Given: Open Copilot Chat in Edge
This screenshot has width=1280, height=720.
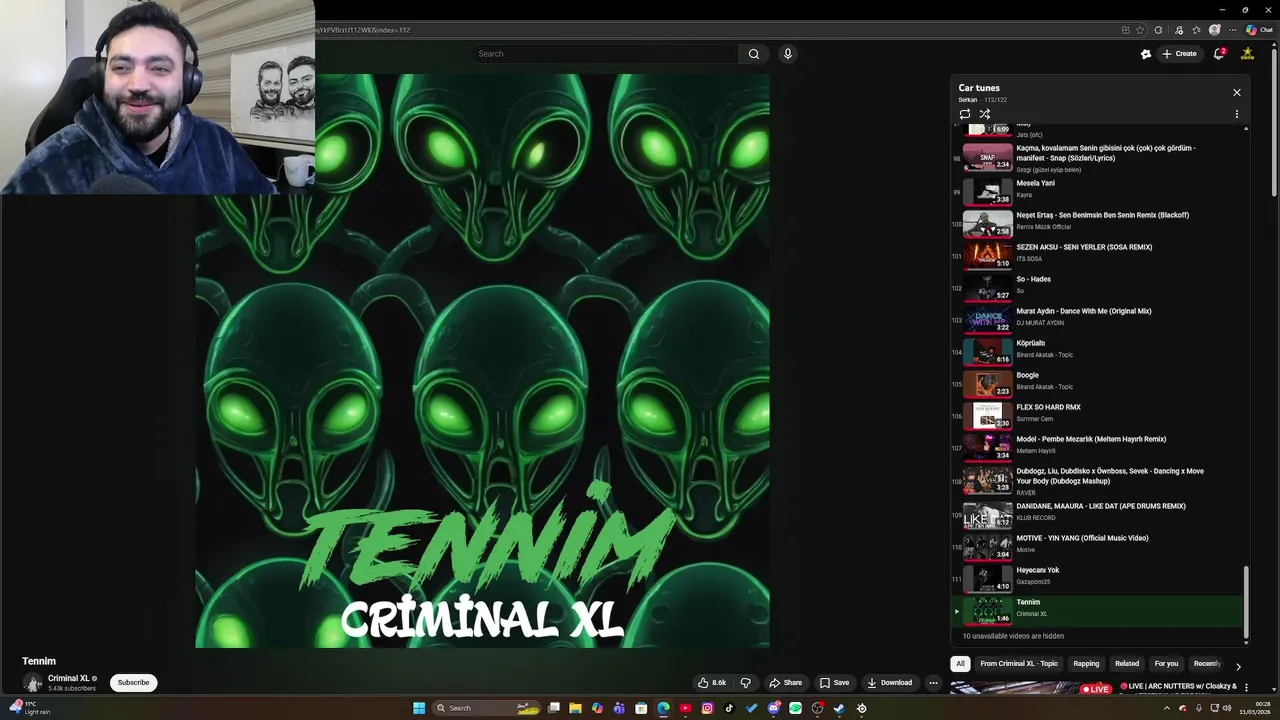Looking at the screenshot, I should point(1259,30).
